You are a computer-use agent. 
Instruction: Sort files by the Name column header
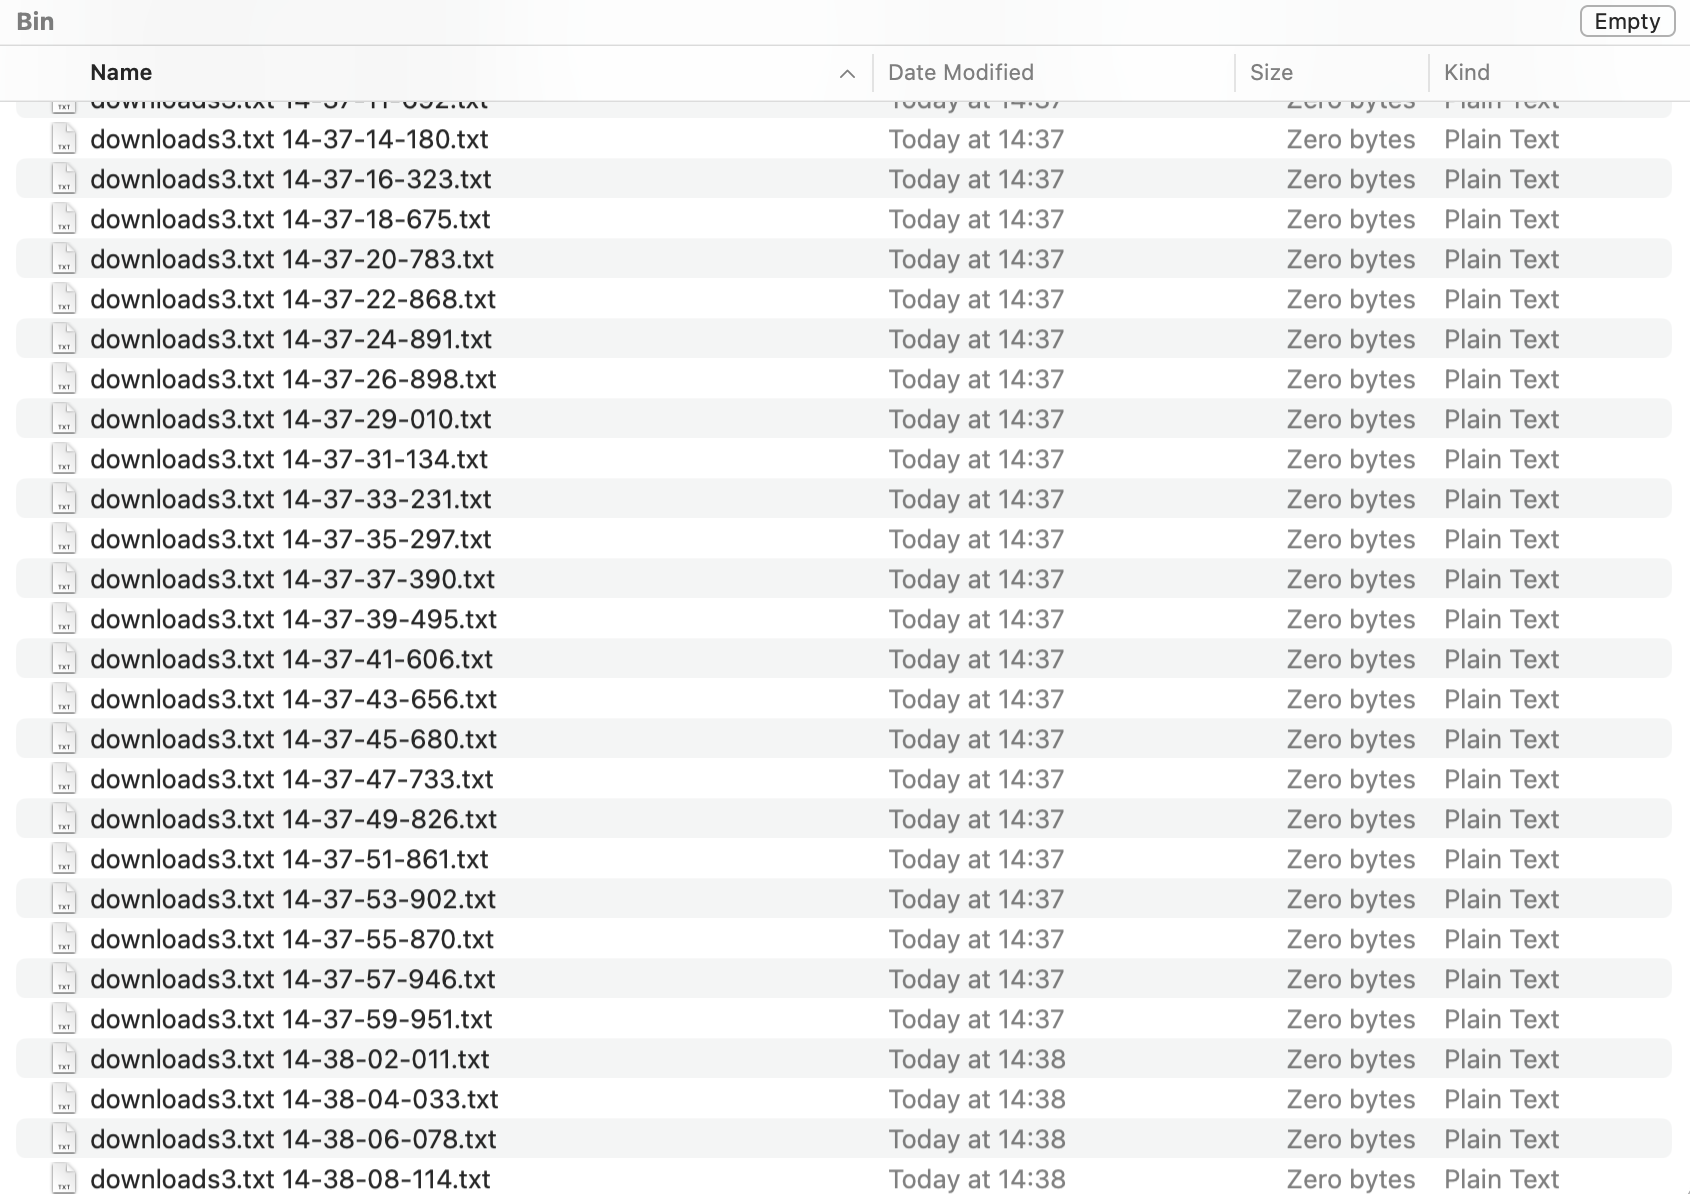click(121, 72)
